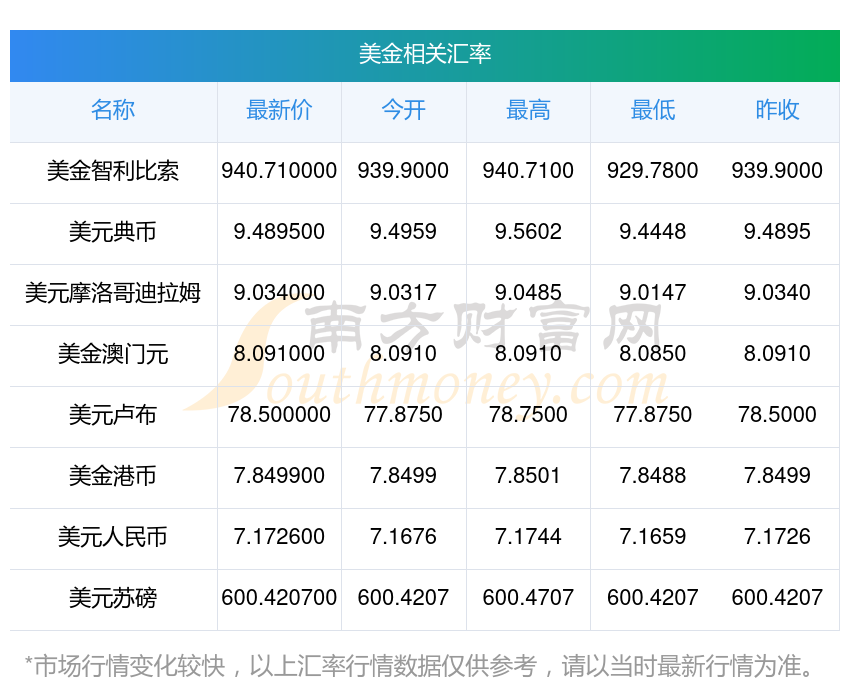850x698 pixels.
Task: Click latest price 9.489500
Action: click(x=279, y=232)
